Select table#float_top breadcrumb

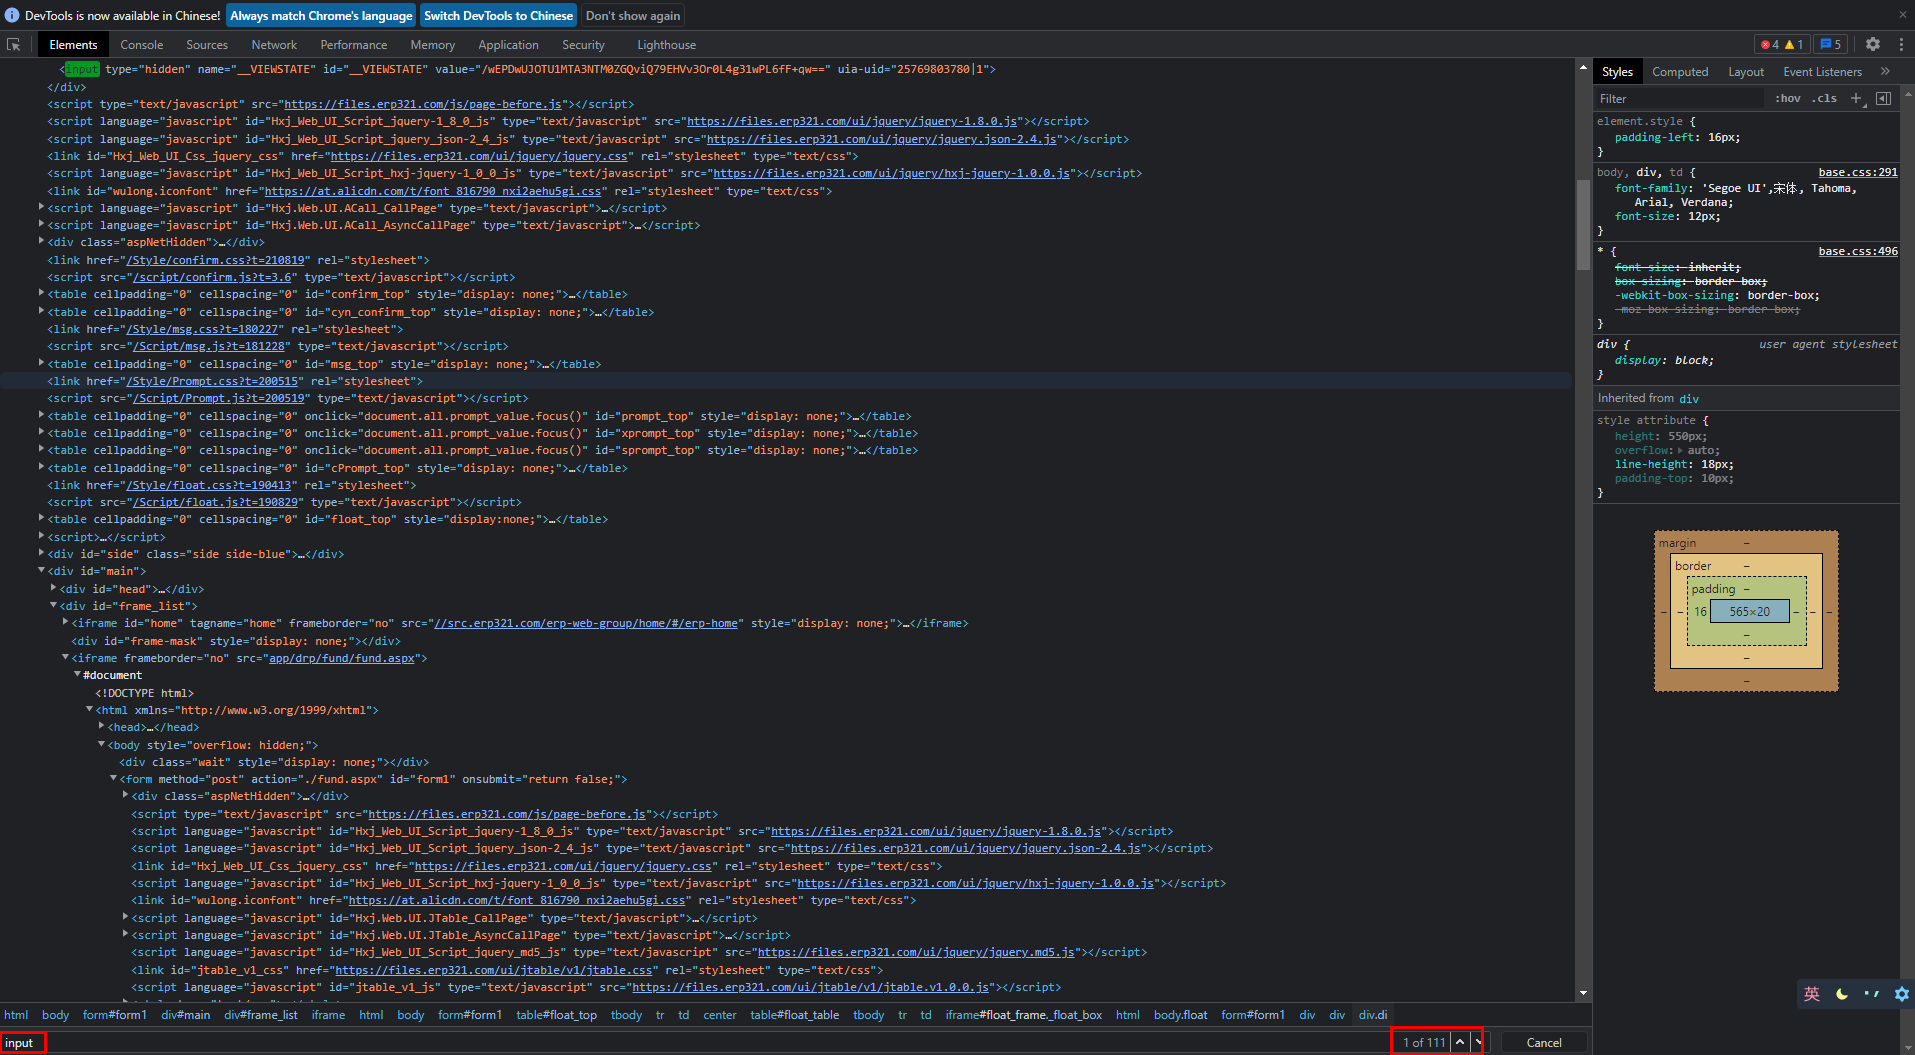click(556, 1015)
